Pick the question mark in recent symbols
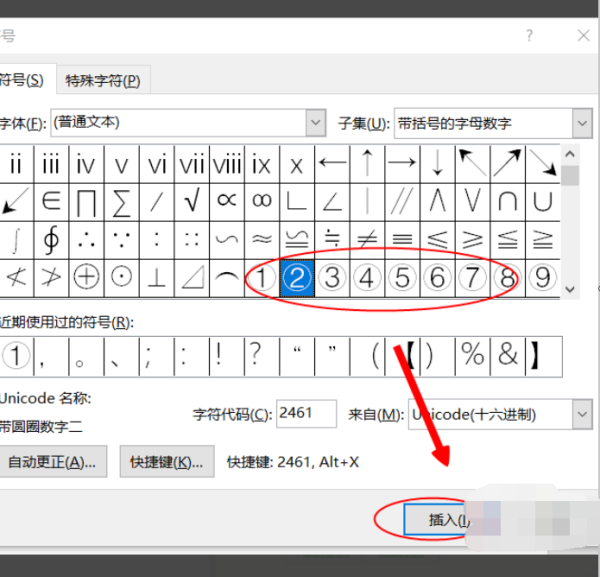This screenshot has height=577, width=600. [x=262, y=356]
